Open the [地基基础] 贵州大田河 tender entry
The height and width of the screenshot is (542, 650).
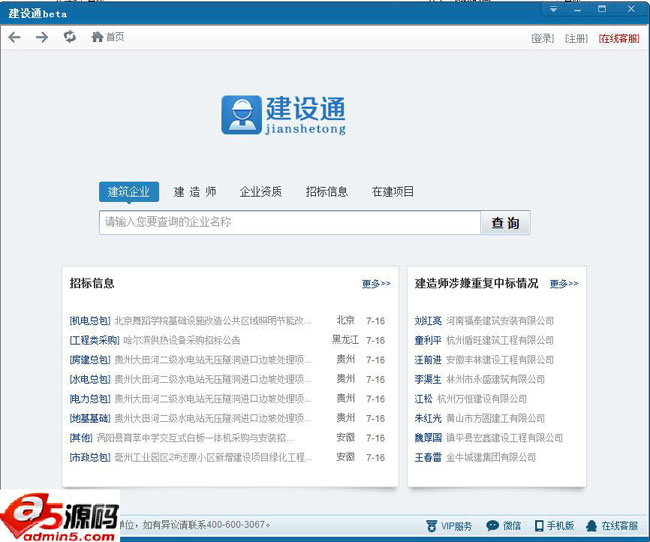[x=190, y=418]
